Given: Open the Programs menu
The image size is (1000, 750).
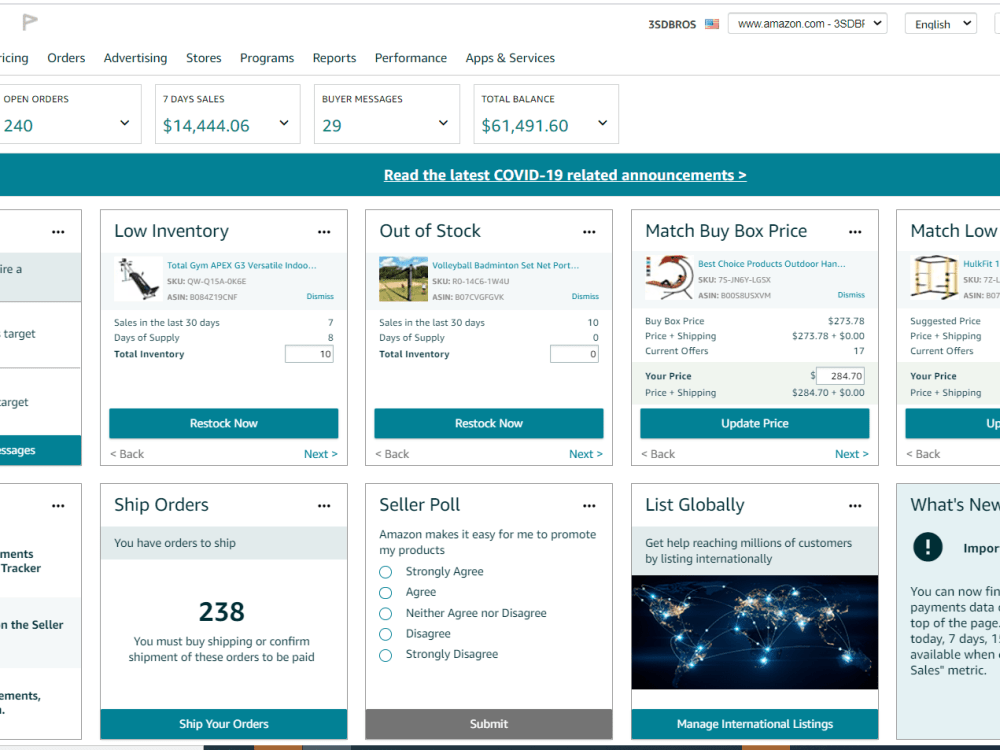Looking at the screenshot, I should click(267, 58).
